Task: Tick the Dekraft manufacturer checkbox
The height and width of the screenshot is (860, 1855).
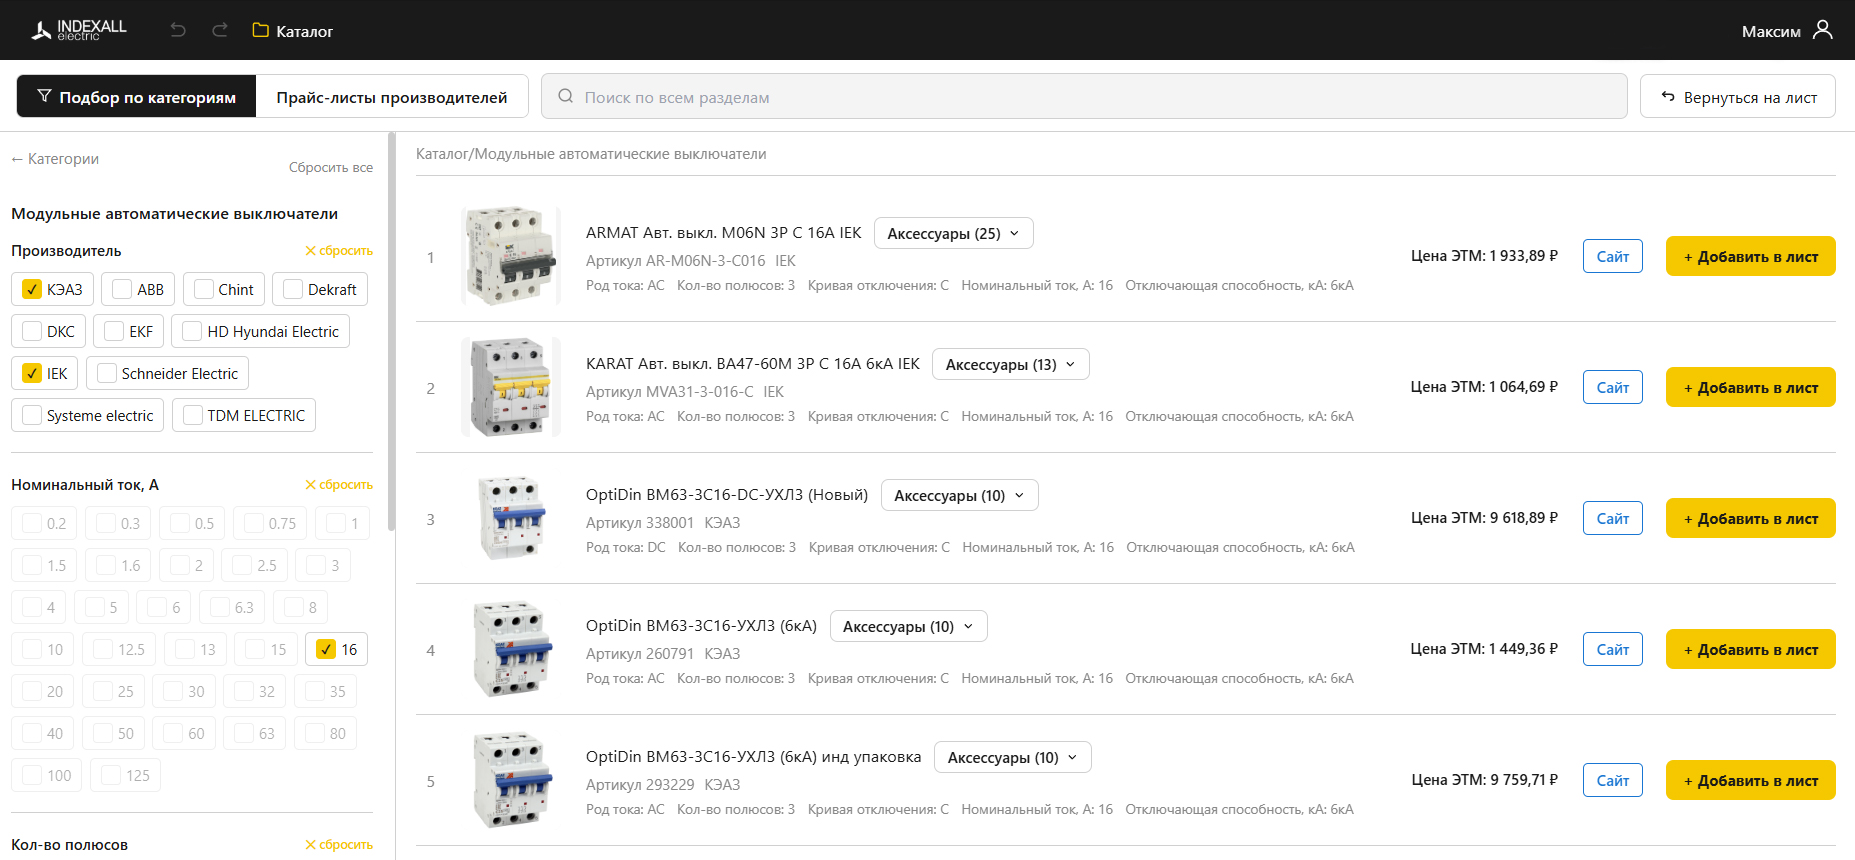Action: pyautogui.click(x=293, y=289)
